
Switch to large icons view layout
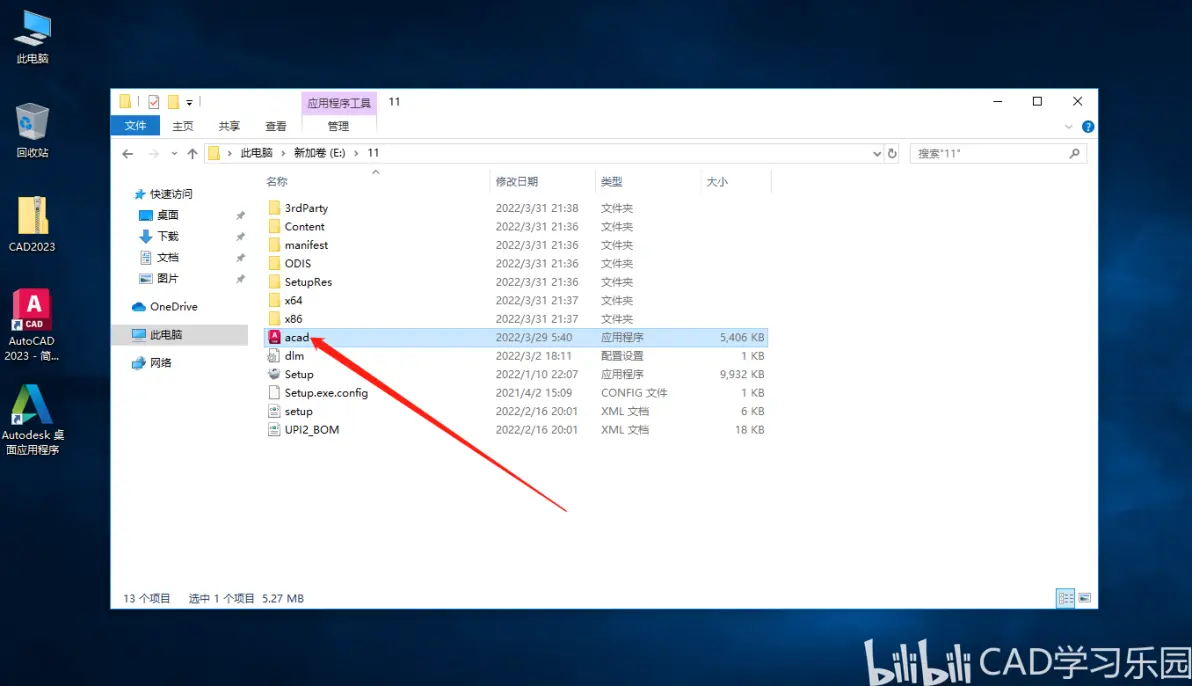coord(1085,599)
